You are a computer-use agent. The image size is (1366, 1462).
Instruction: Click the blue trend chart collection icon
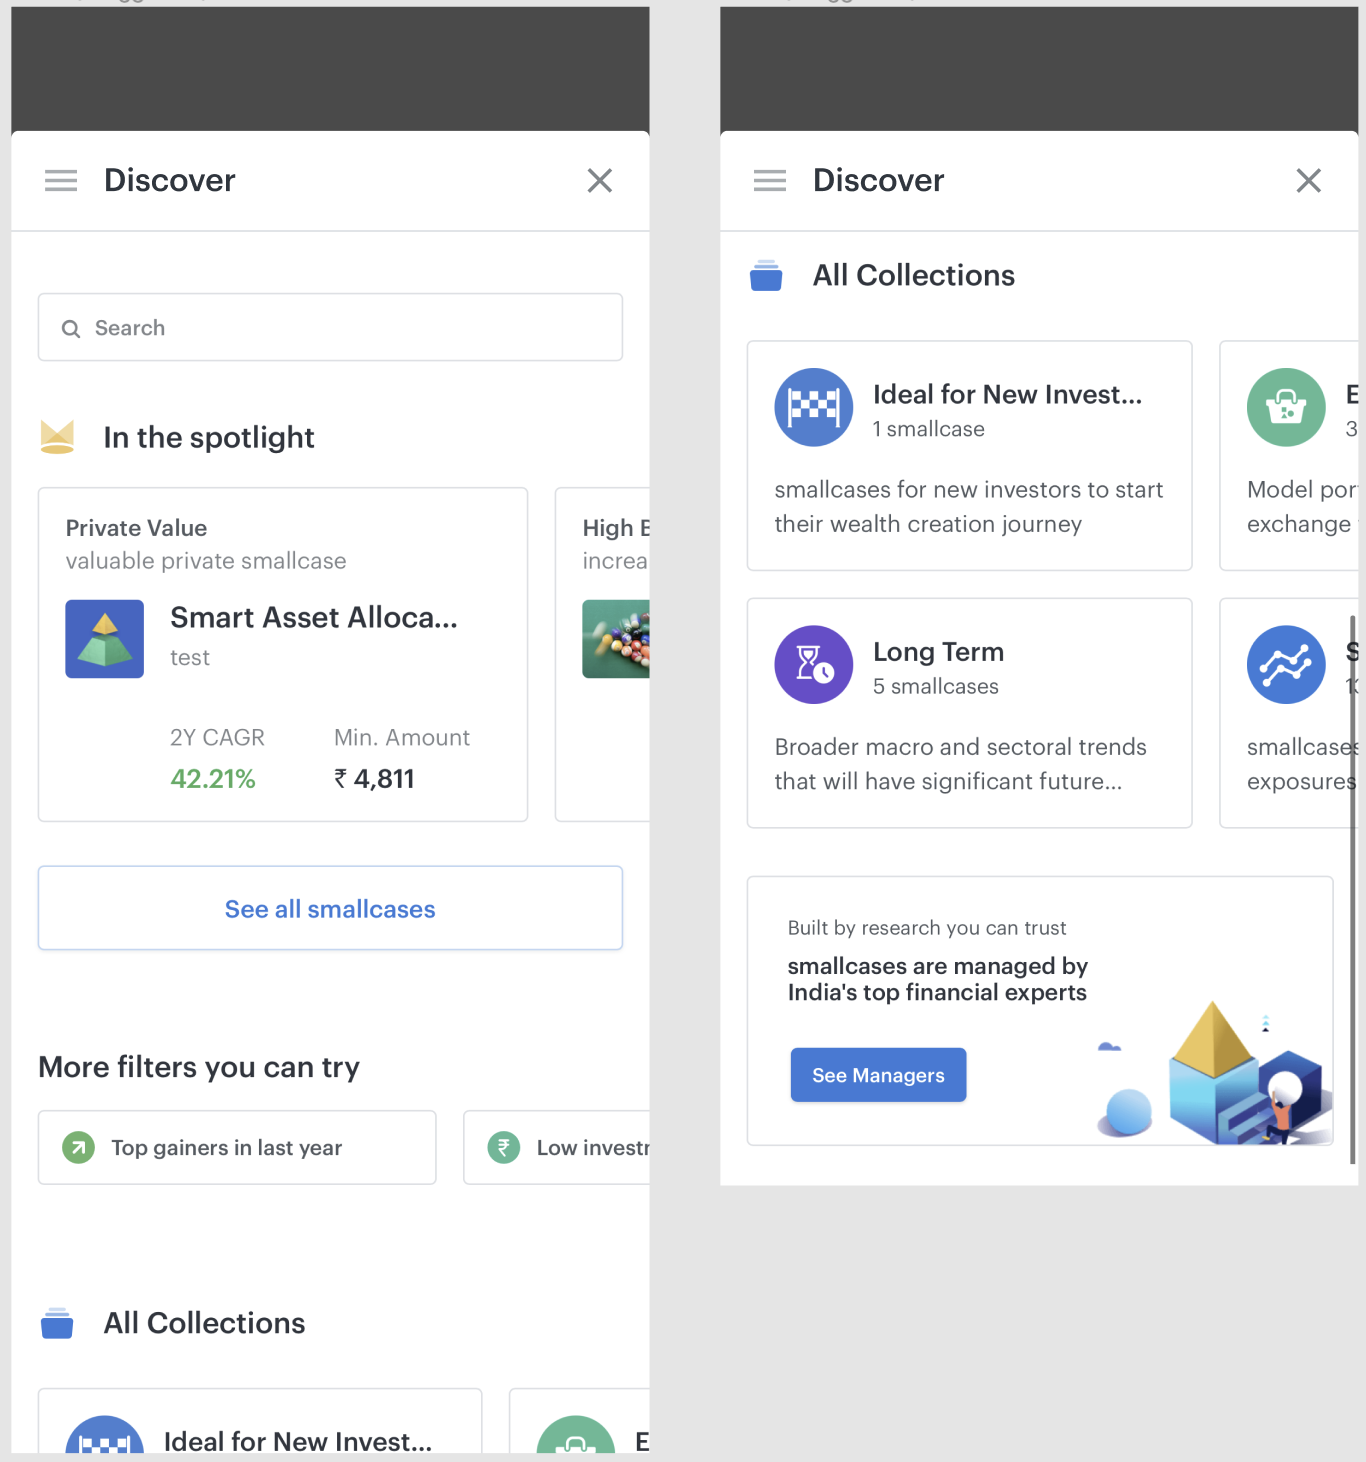point(1286,665)
